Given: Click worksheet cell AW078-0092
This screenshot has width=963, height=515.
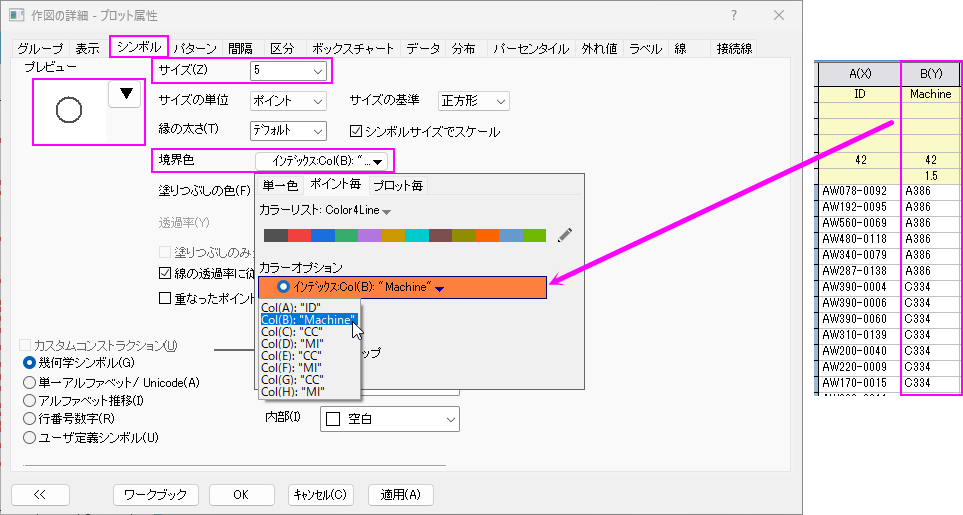Looking at the screenshot, I should pyautogui.click(x=860, y=191).
